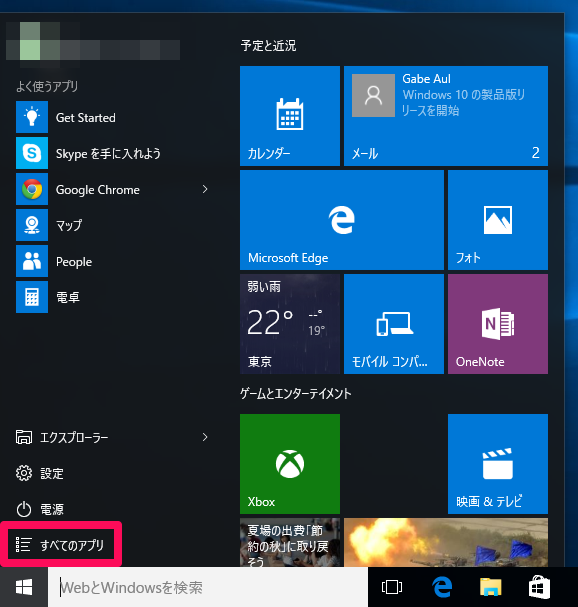Image resolution: width=578 pixels, height=607 pixels.
Task: Open the news tile about 夏場の出費
Action: (290, 542)
